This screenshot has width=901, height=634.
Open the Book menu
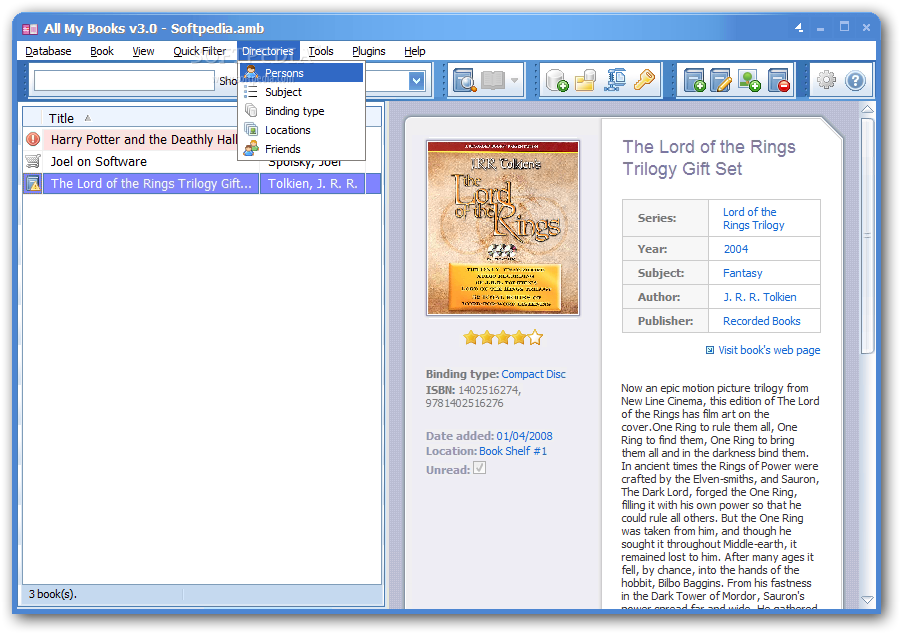(102, 51)
